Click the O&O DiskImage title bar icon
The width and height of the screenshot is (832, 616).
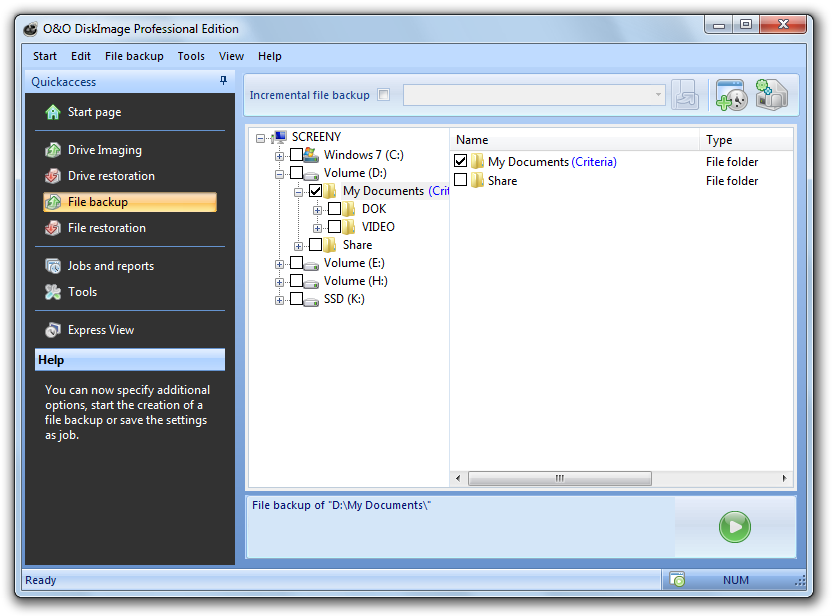(x=31, y=29)
